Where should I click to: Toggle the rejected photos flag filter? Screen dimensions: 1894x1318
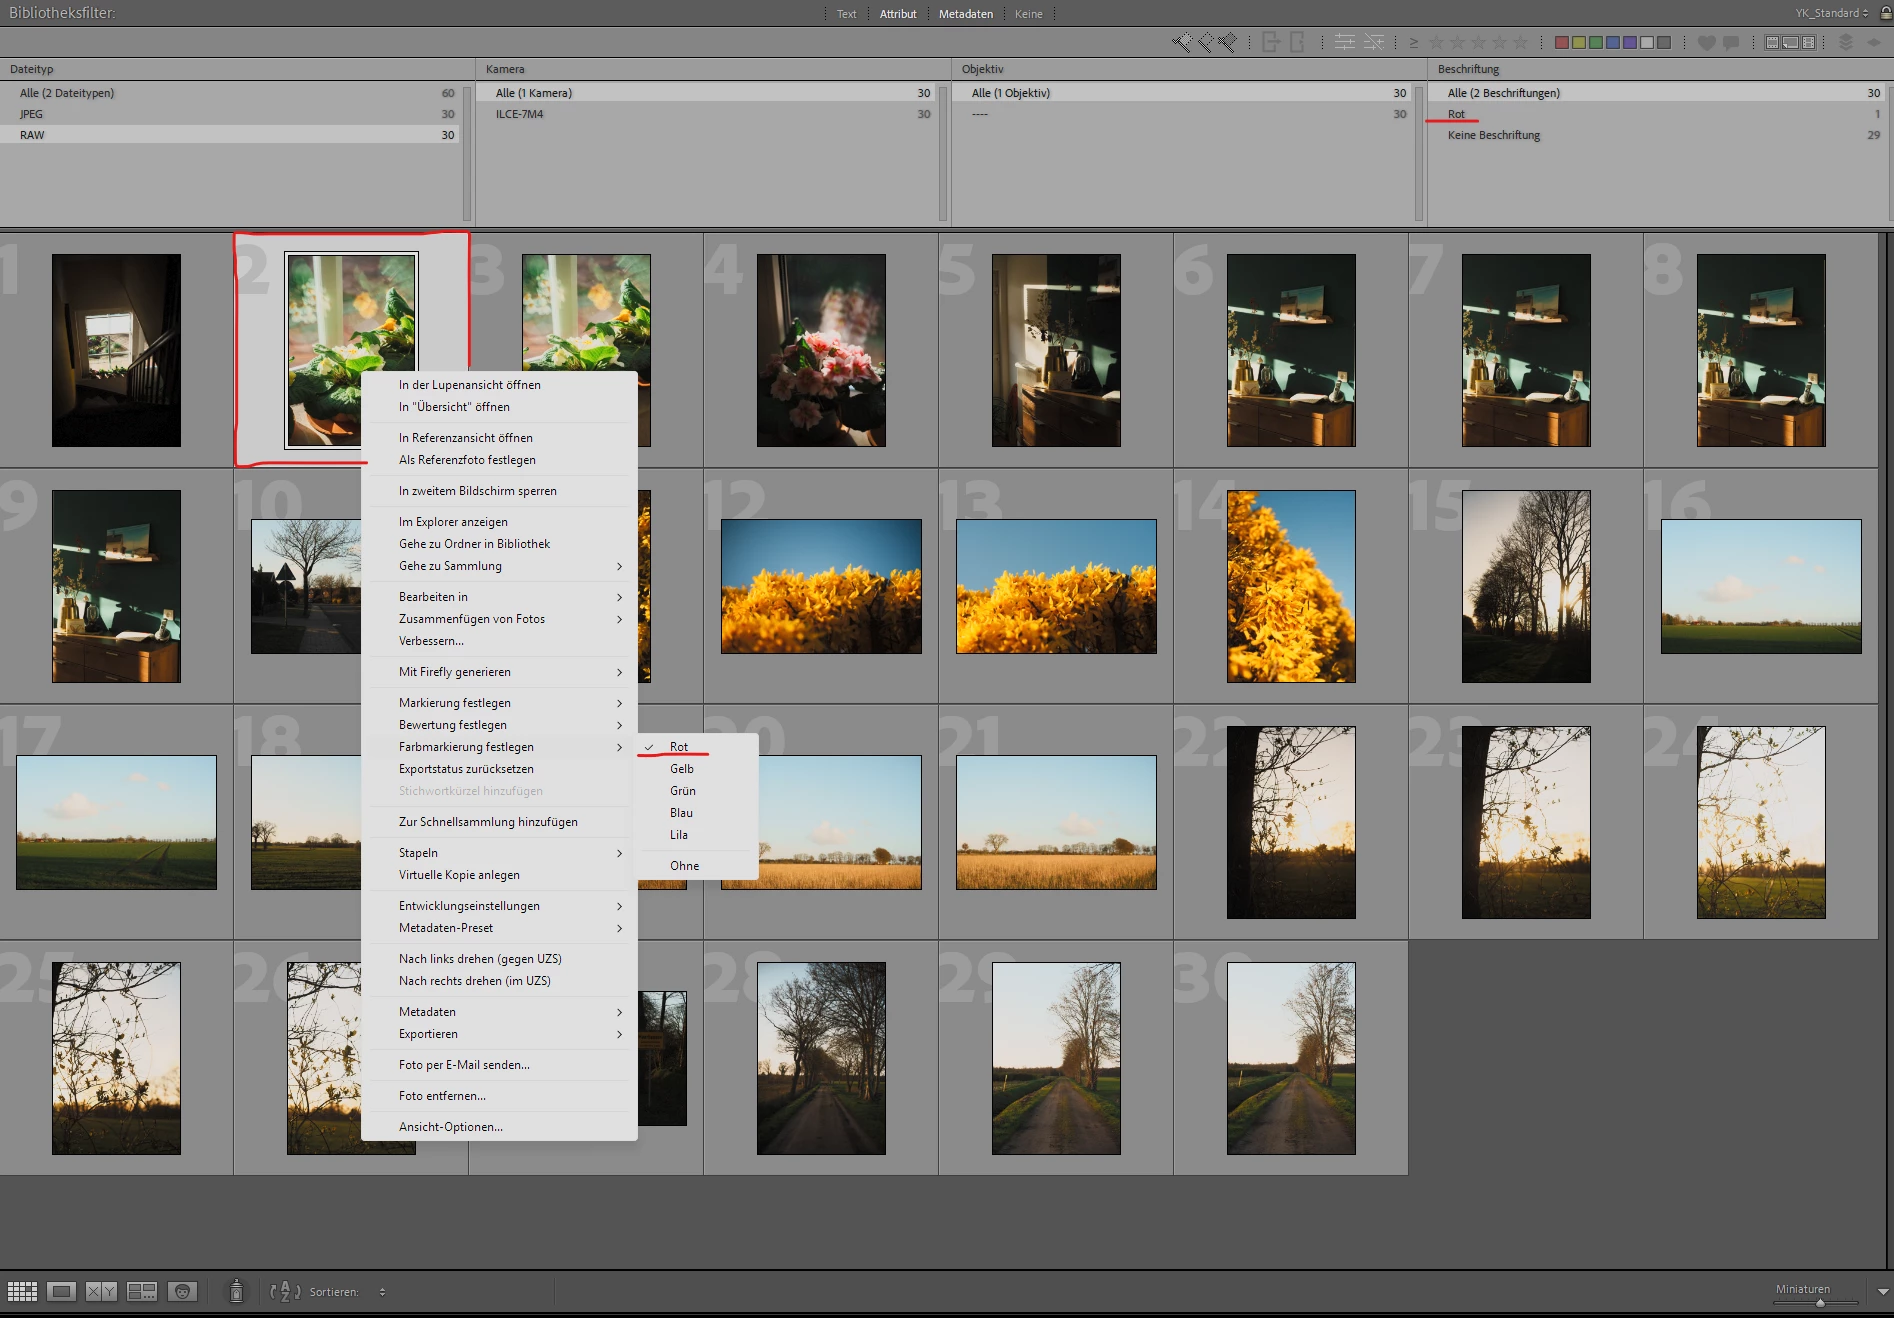(x=1228, y=42)
